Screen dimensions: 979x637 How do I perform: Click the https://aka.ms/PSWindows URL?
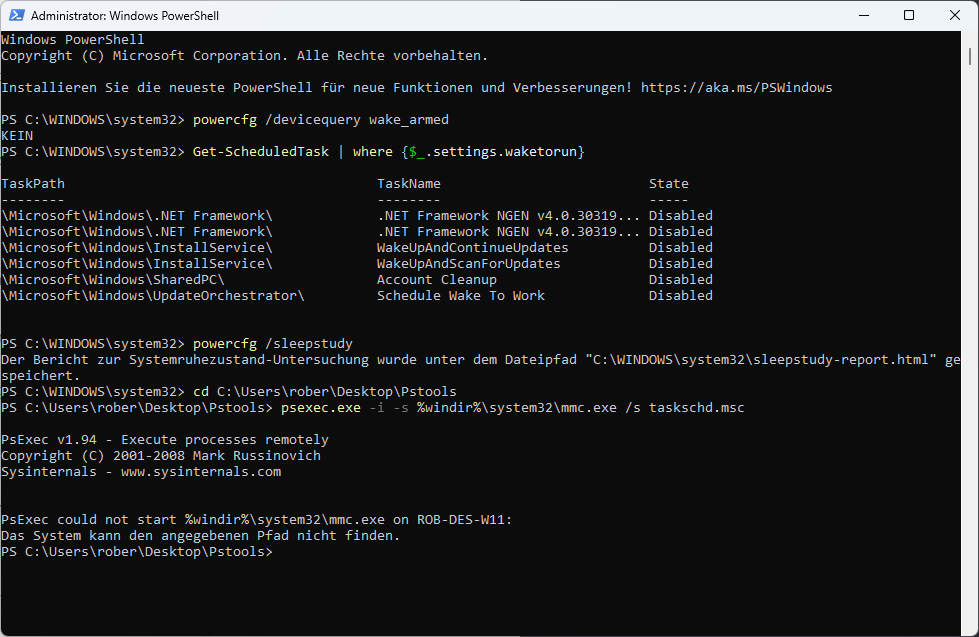coord(736,87)
